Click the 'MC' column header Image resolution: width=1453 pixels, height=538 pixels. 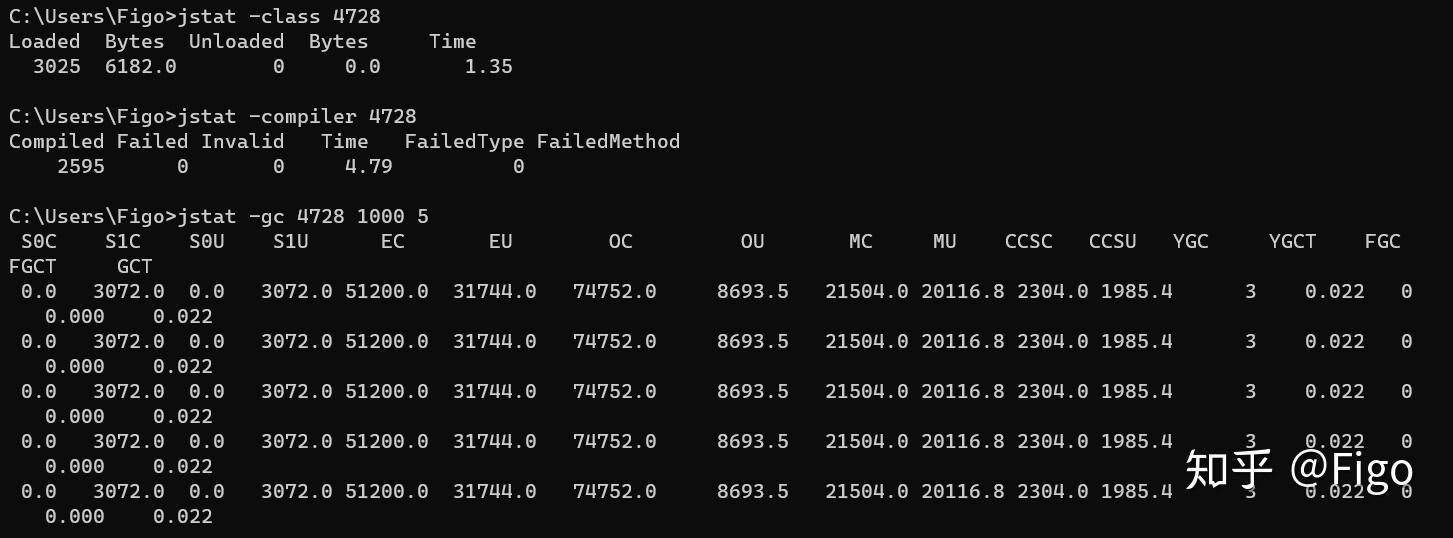pos(861,242)
